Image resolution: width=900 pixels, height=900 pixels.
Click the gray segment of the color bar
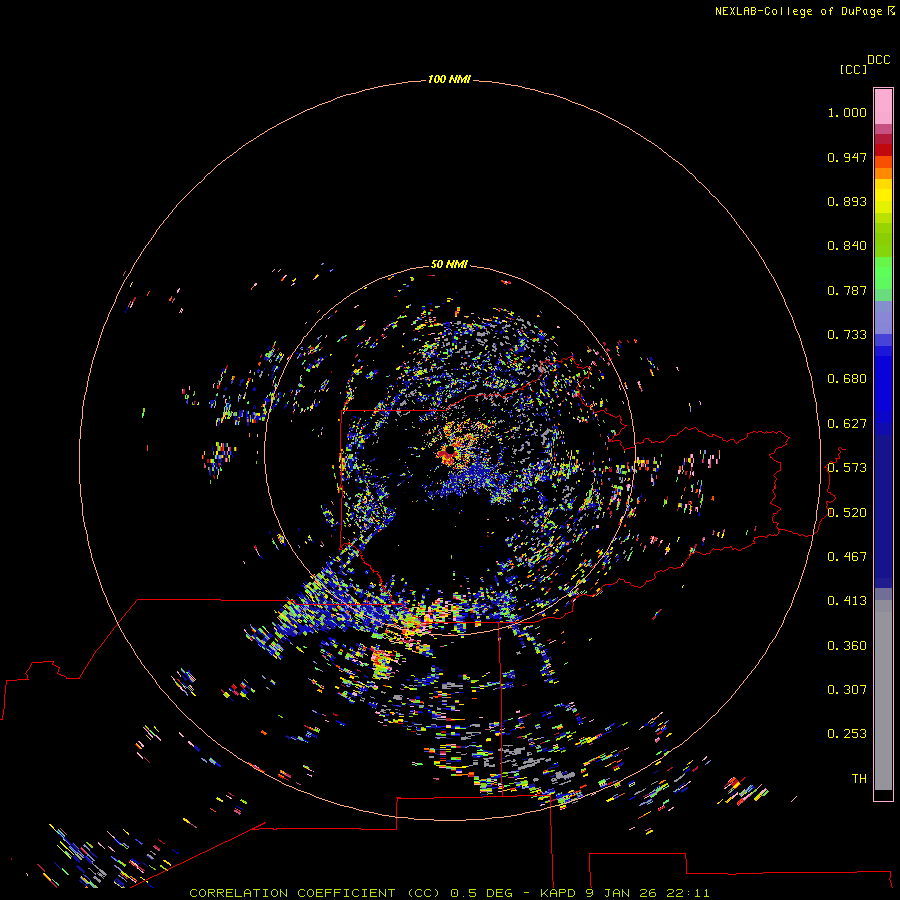tap(883, 695)
